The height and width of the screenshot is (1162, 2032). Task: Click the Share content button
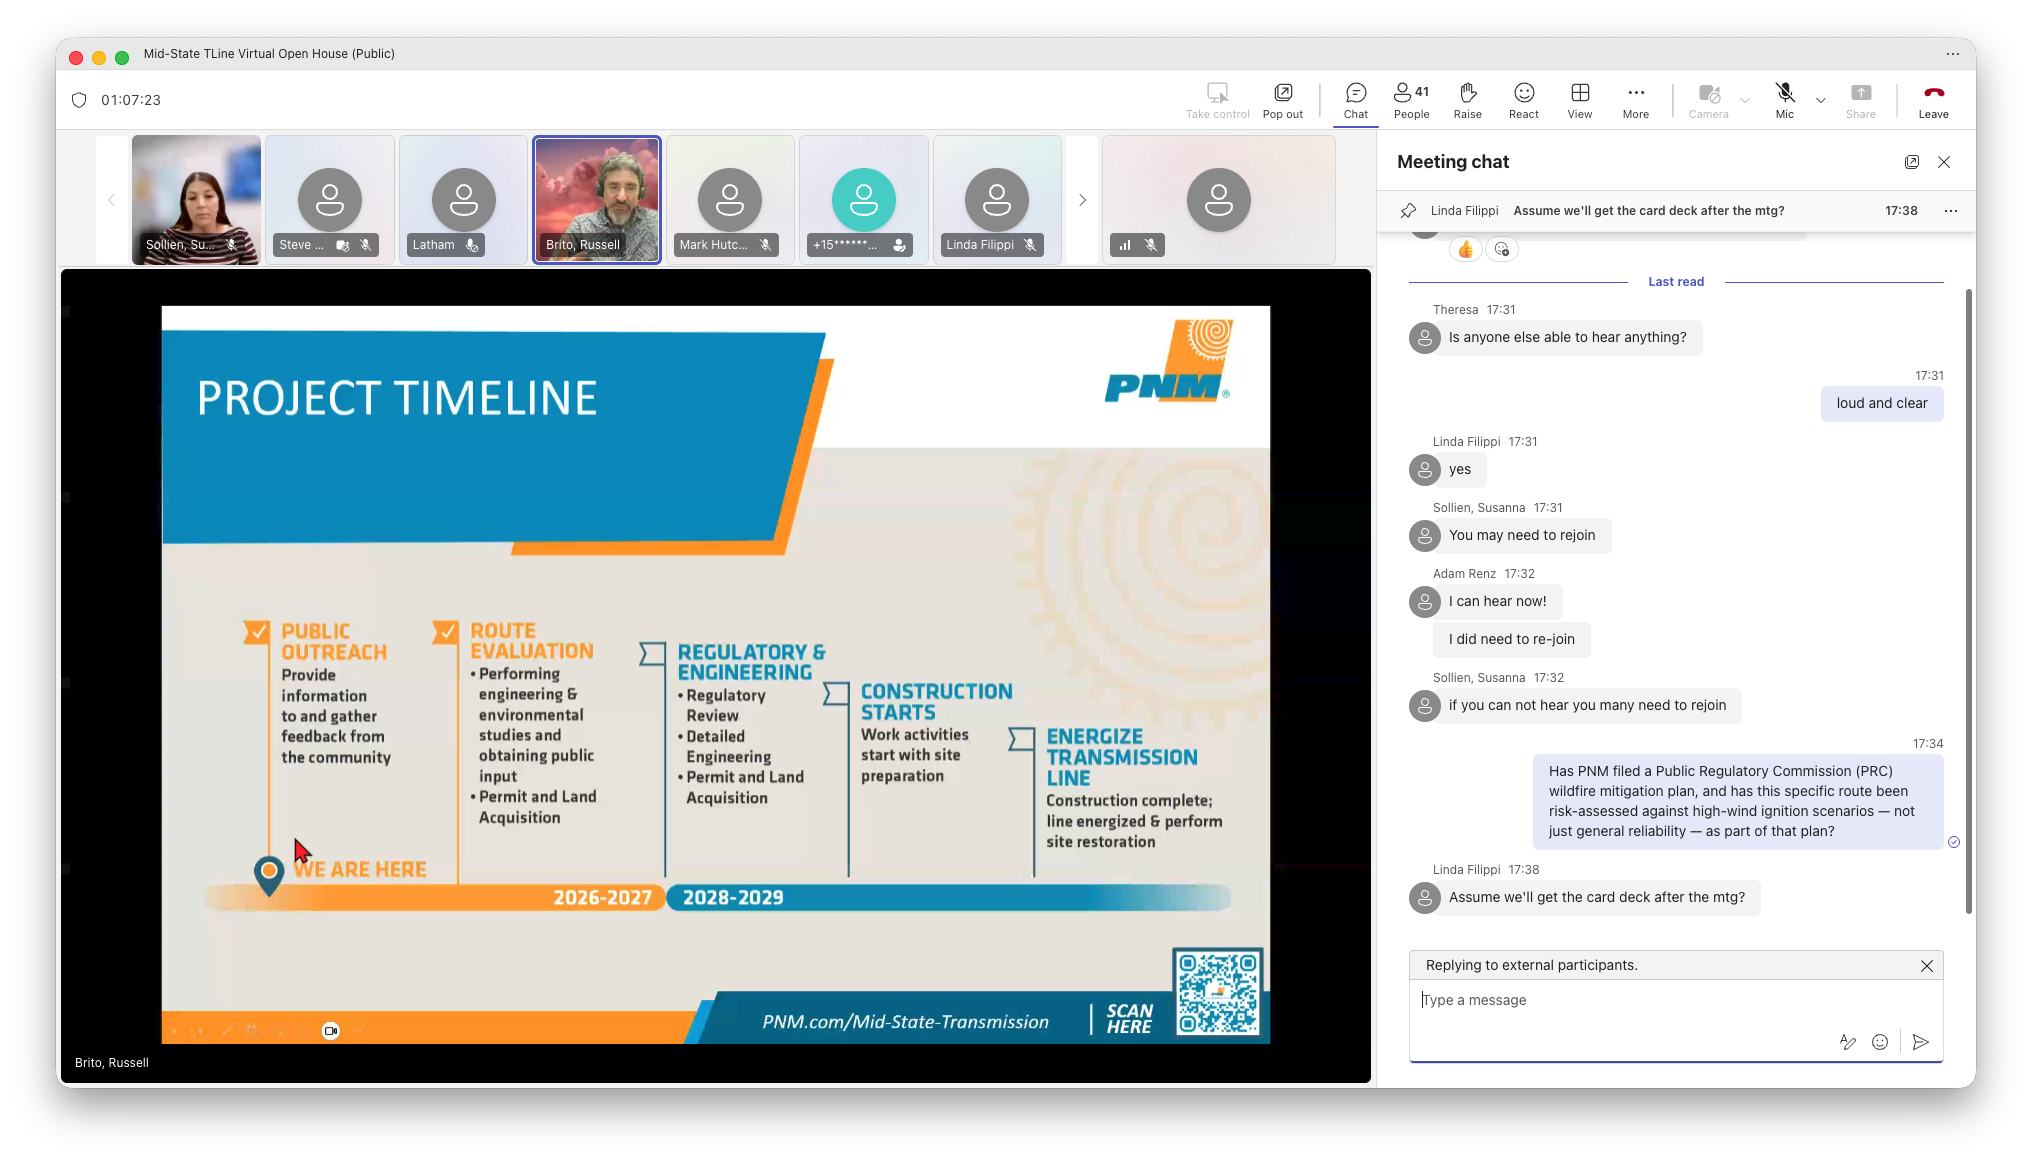point(1860,100)
